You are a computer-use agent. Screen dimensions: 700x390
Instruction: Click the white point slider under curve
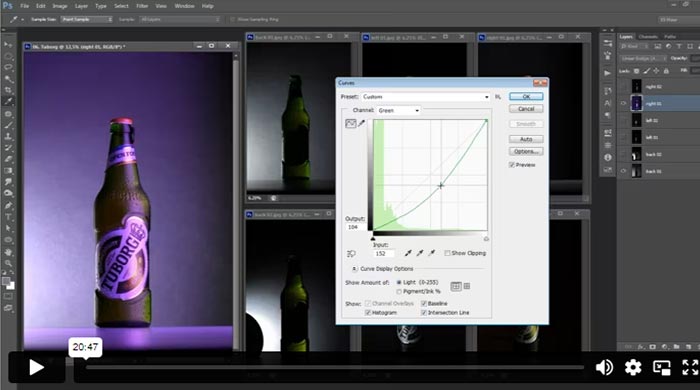pyautogui.click(x=486, y=239)
